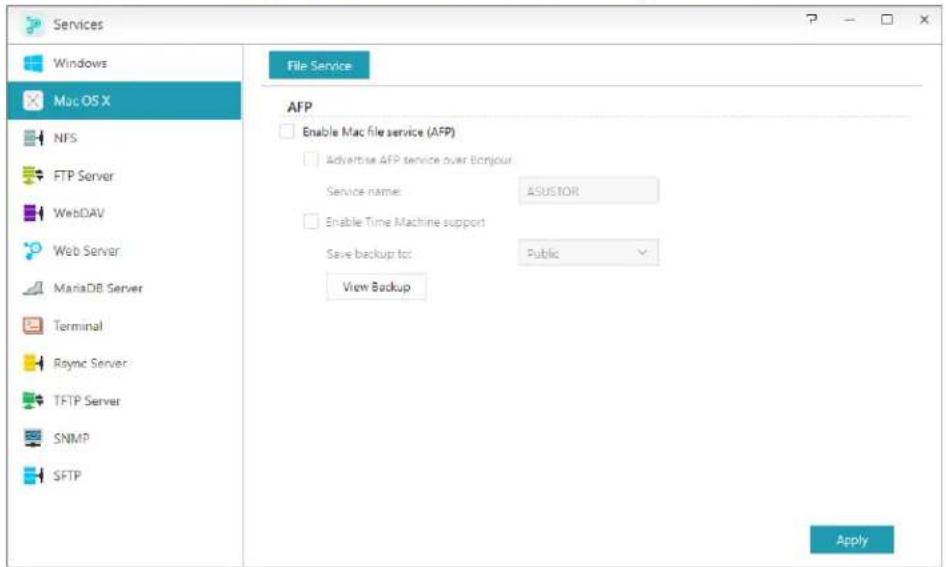Minimize the Services window

tap(849, 20)
